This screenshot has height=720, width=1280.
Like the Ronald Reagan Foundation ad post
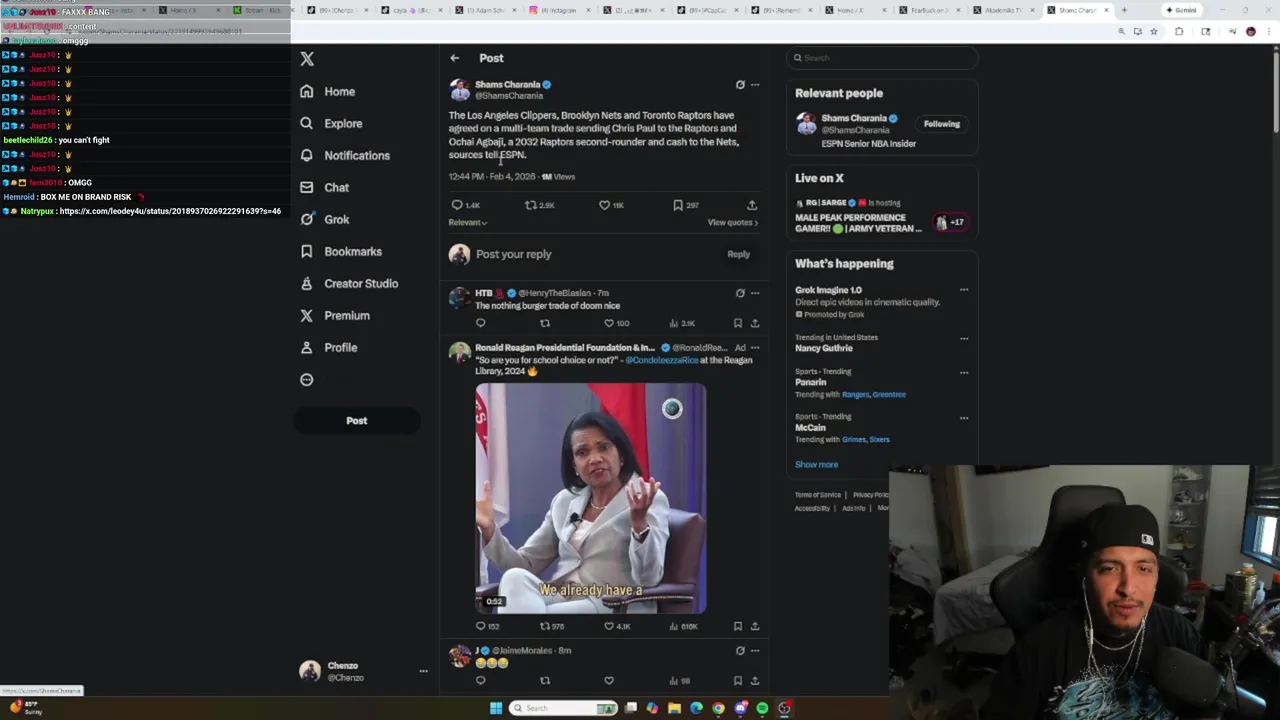coord(609,626)
